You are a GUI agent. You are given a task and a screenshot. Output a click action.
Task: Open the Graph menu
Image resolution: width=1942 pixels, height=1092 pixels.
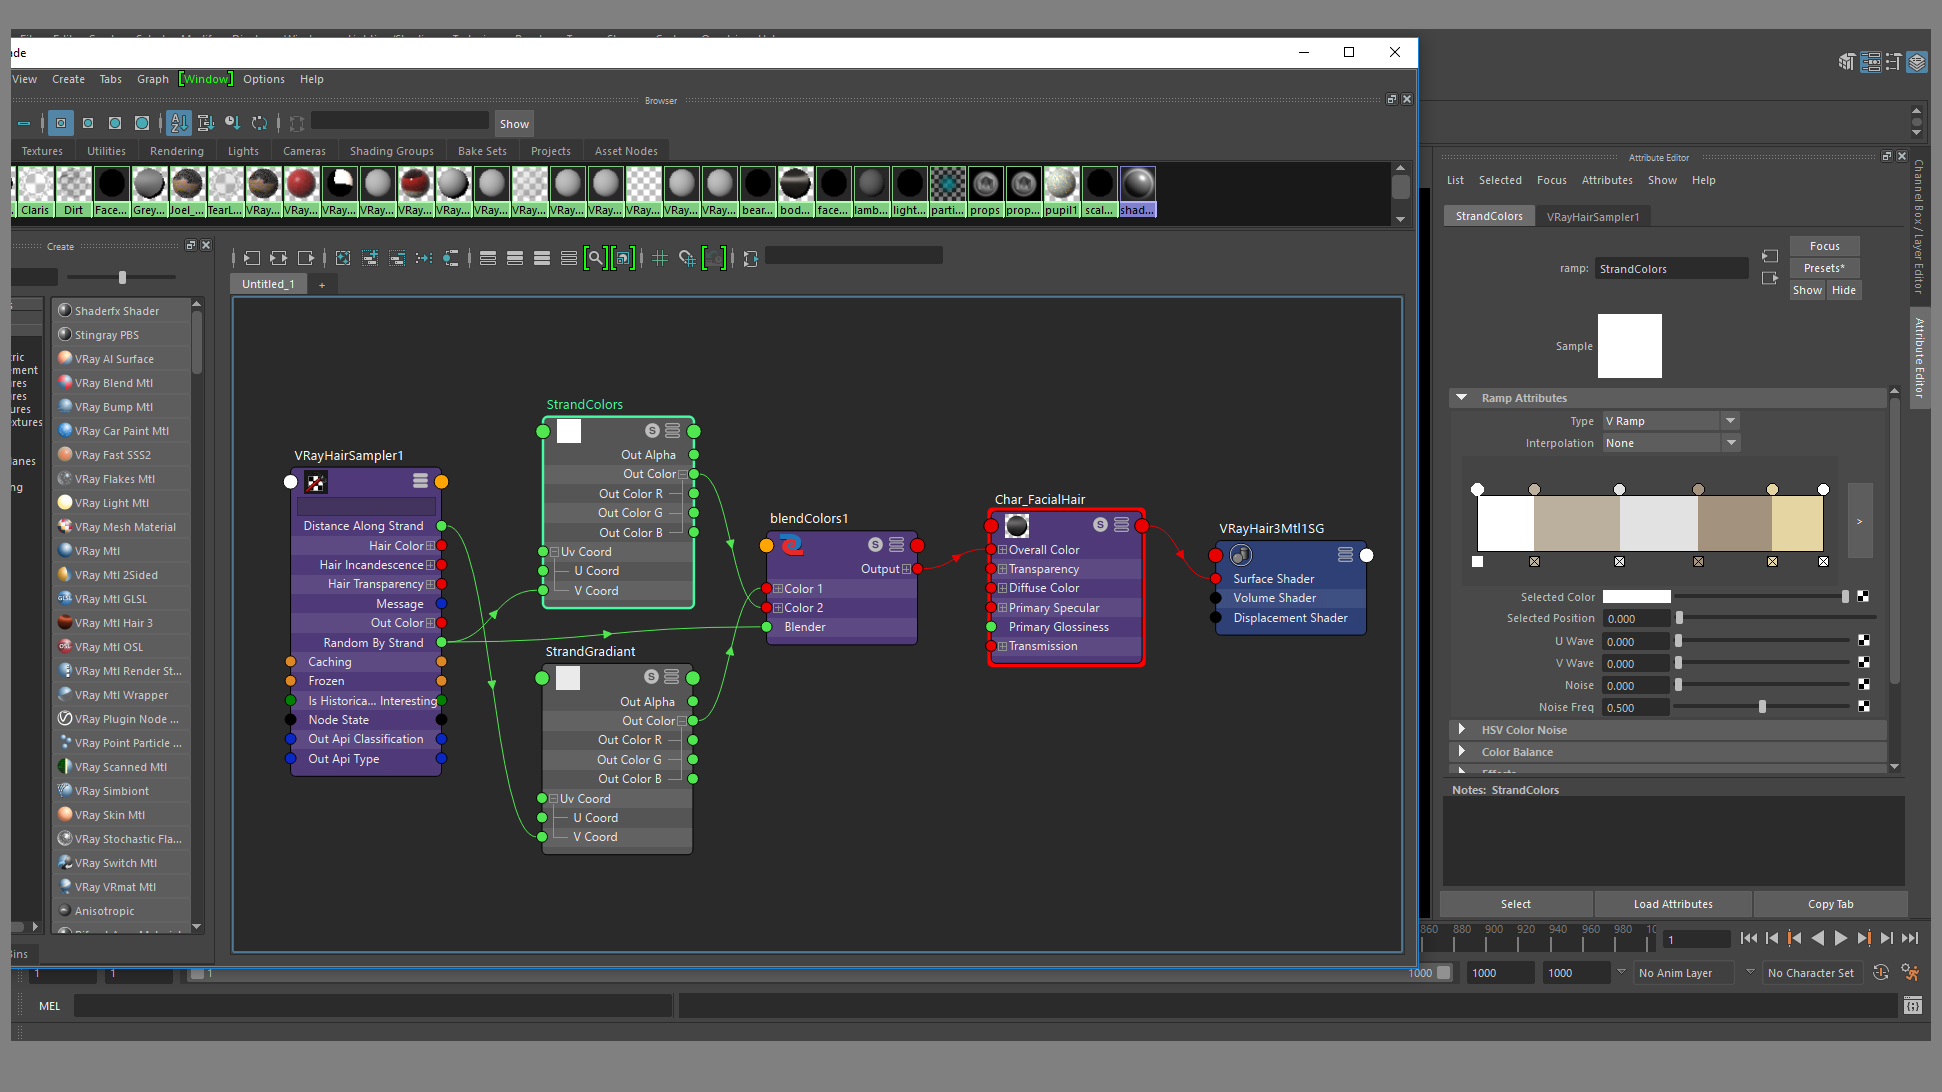[153, 79]
